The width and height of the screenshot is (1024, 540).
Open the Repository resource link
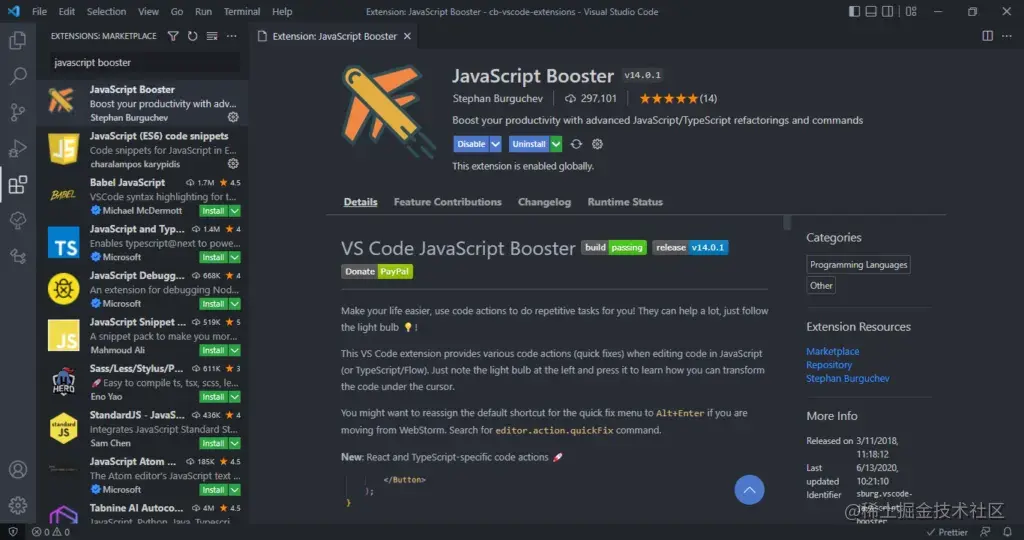[829, 365]
